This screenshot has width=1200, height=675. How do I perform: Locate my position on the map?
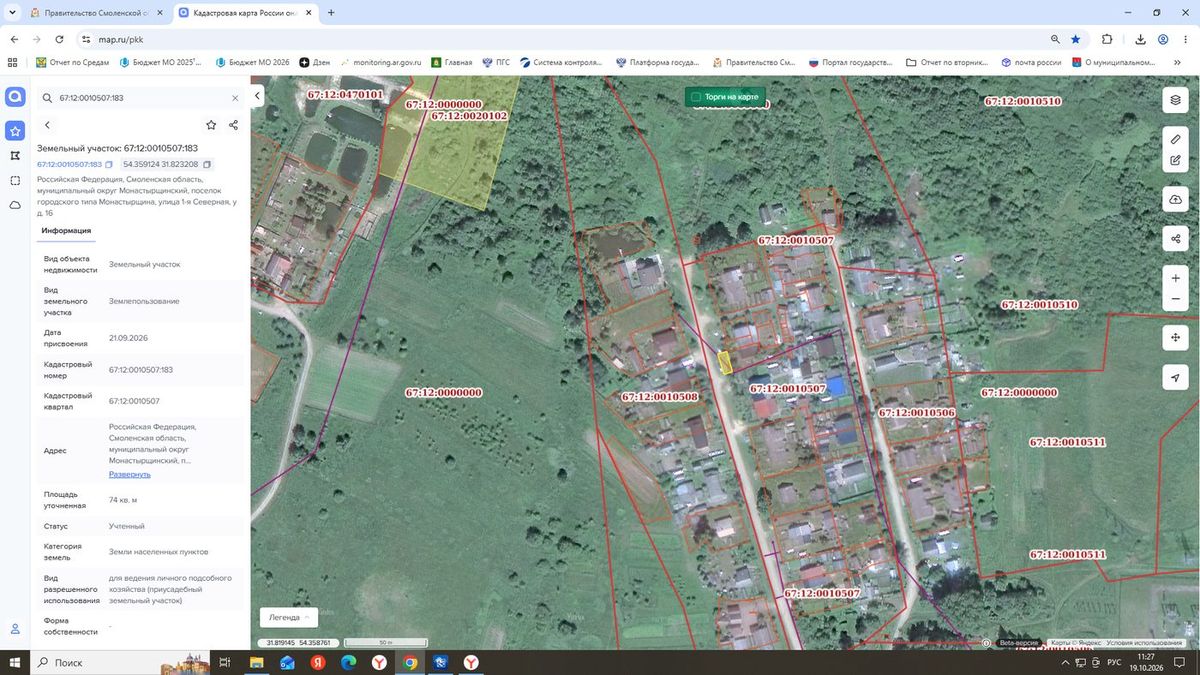(x=1175, y=377)
